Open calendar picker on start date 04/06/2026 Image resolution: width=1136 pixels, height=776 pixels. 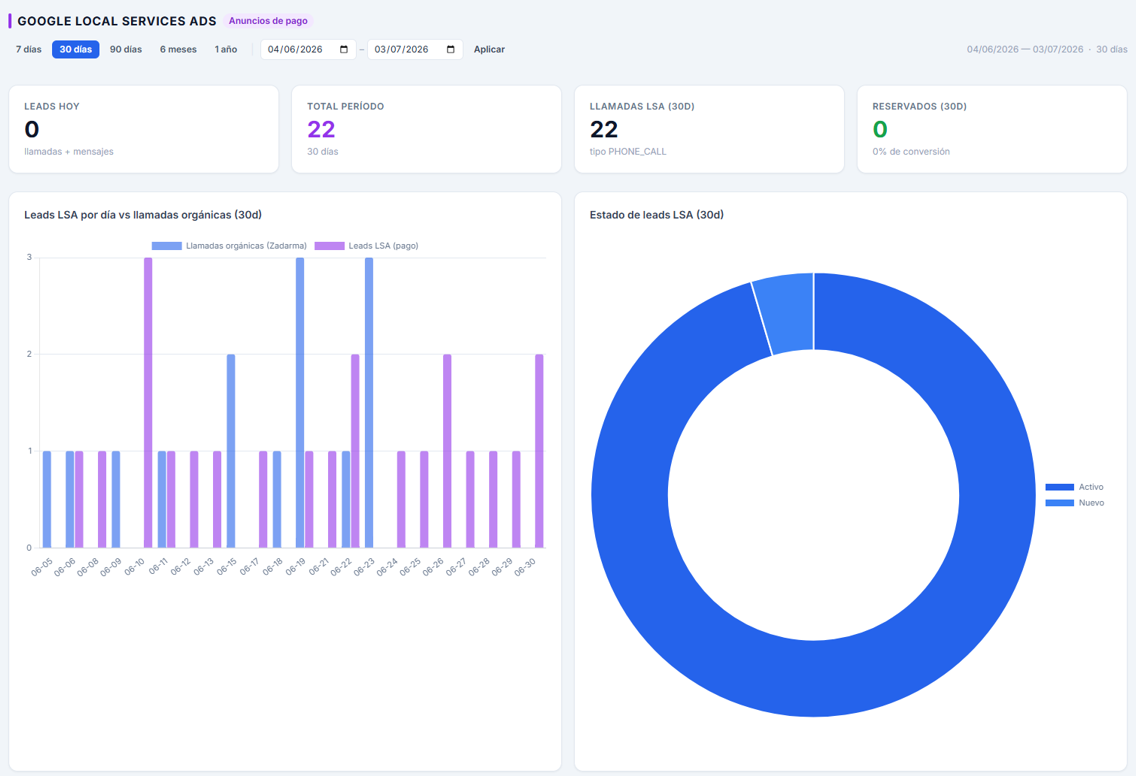343,49
